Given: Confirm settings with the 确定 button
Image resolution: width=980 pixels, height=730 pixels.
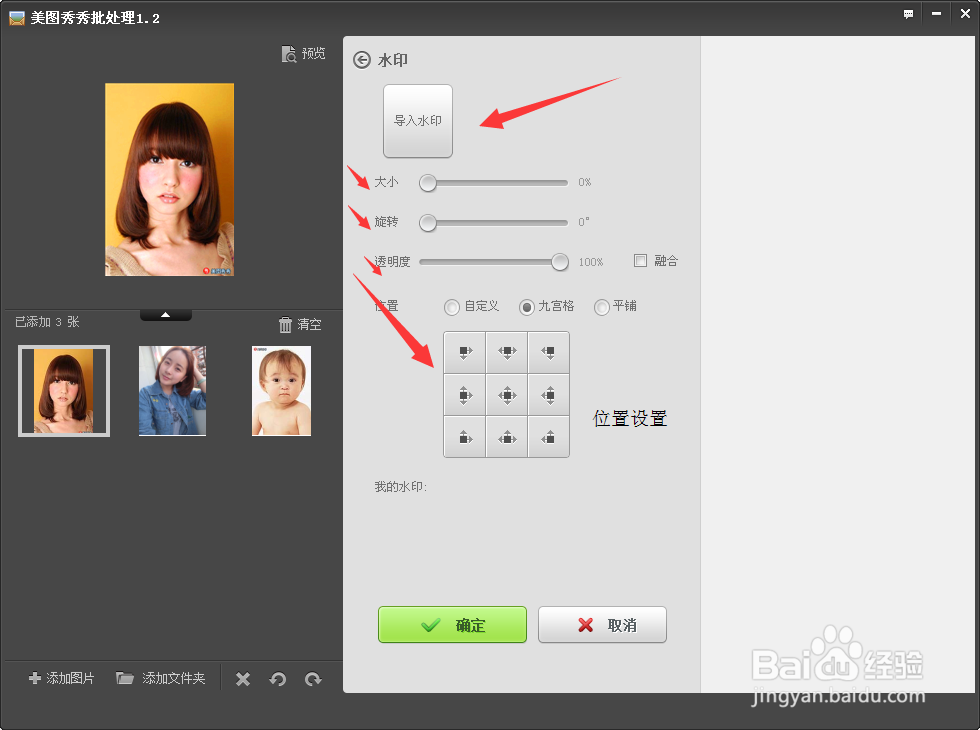Looking at the screenshot, I should click(452, 625).
